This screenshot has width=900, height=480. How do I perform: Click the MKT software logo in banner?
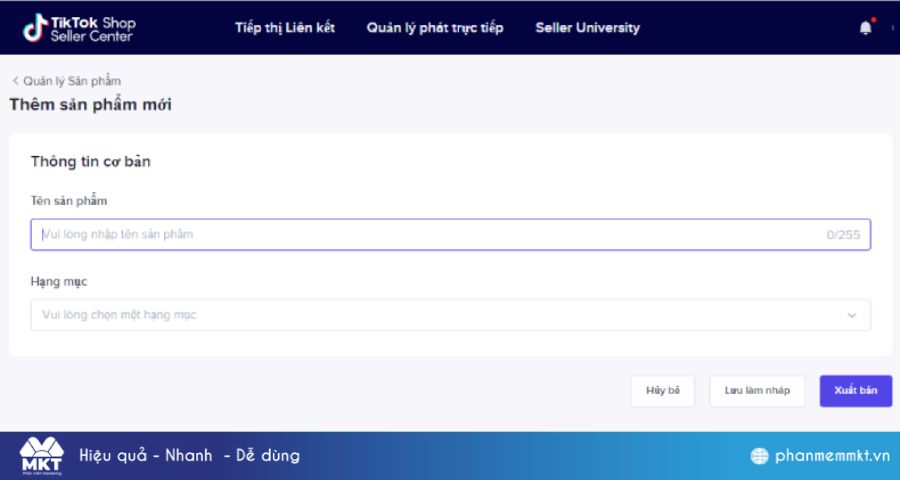(x=41, y=456)
